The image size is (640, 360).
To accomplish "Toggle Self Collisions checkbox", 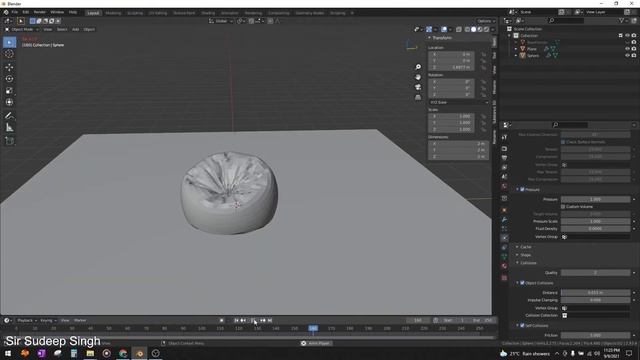I will (522, 326).
